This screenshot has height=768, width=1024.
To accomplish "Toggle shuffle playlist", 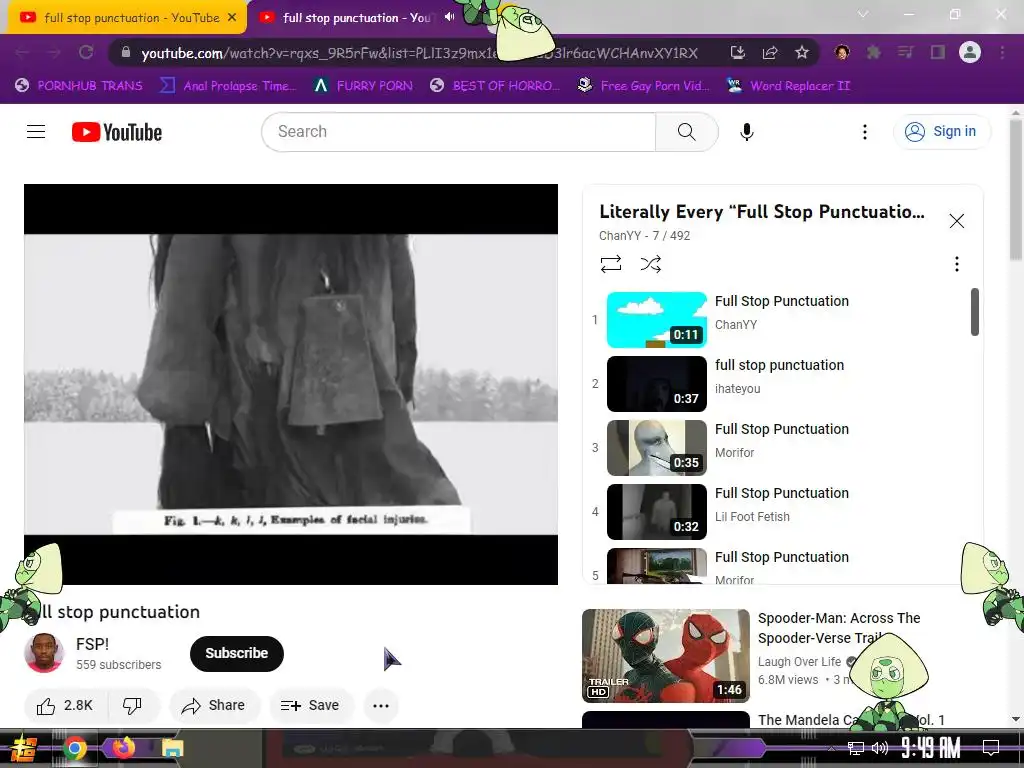I will click(x=650, y=264).
